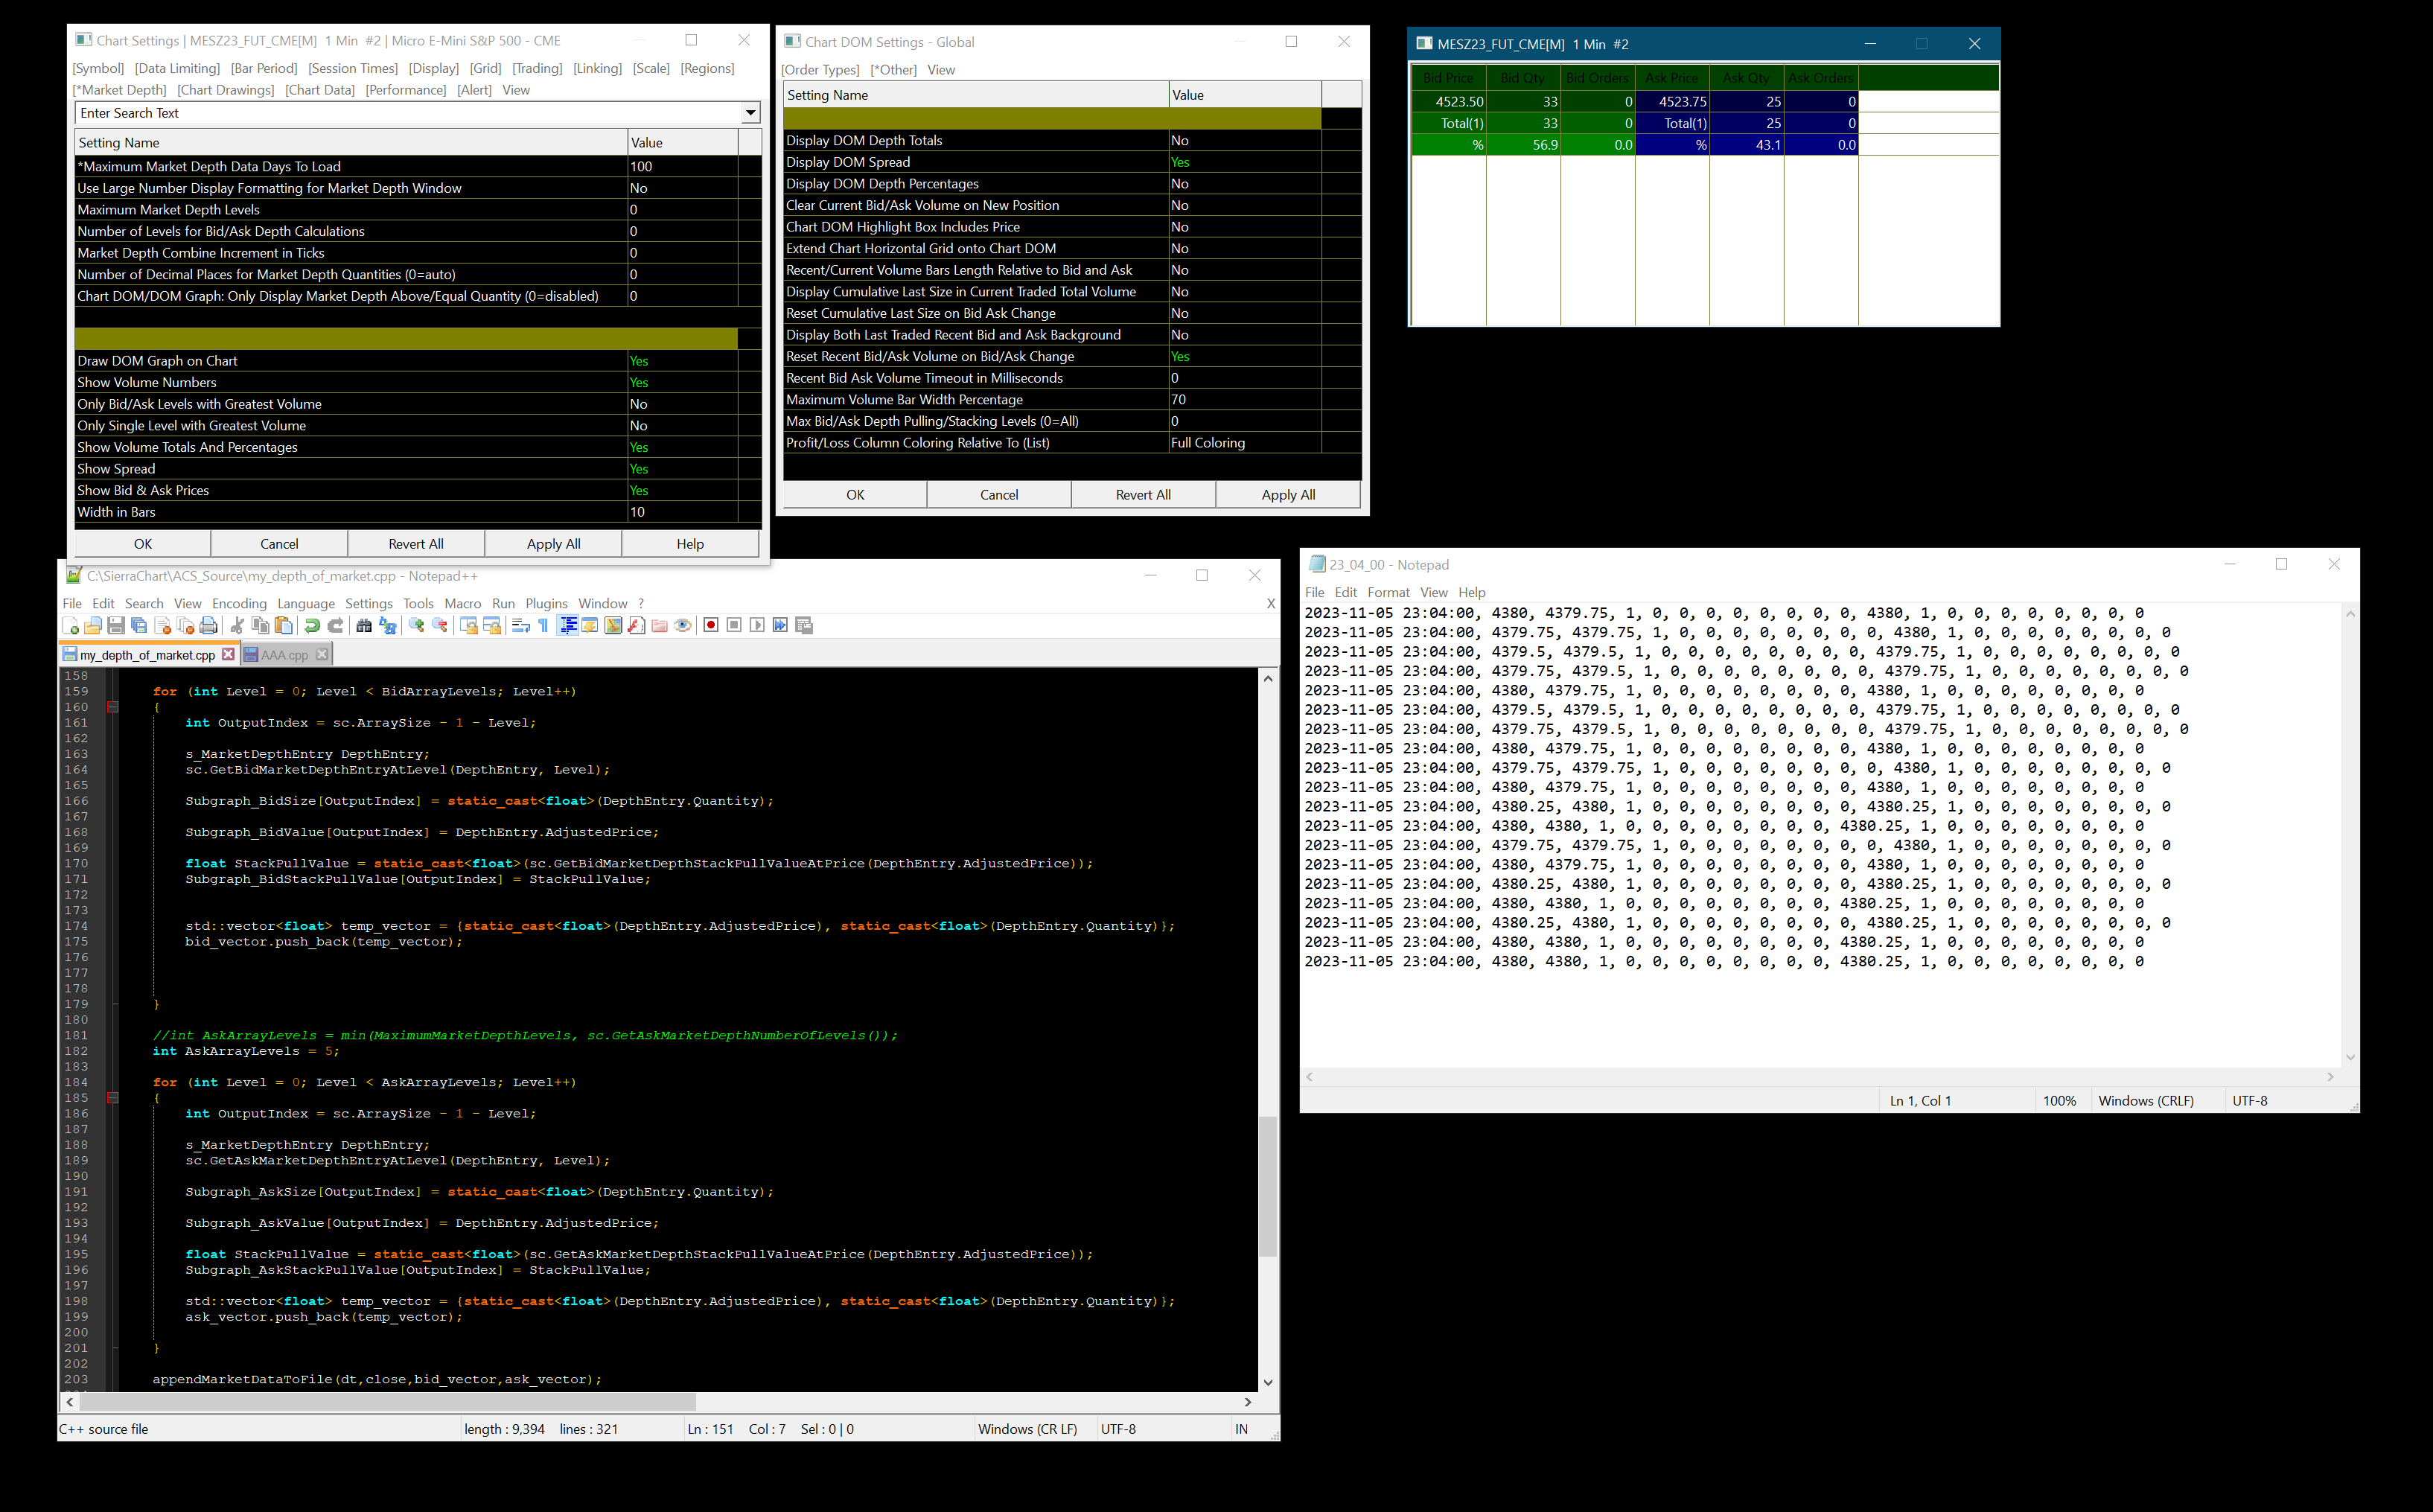Click the Print icon in Notepad++ toolbar
Screen dimensions: 2433x1512
[208, 626]
